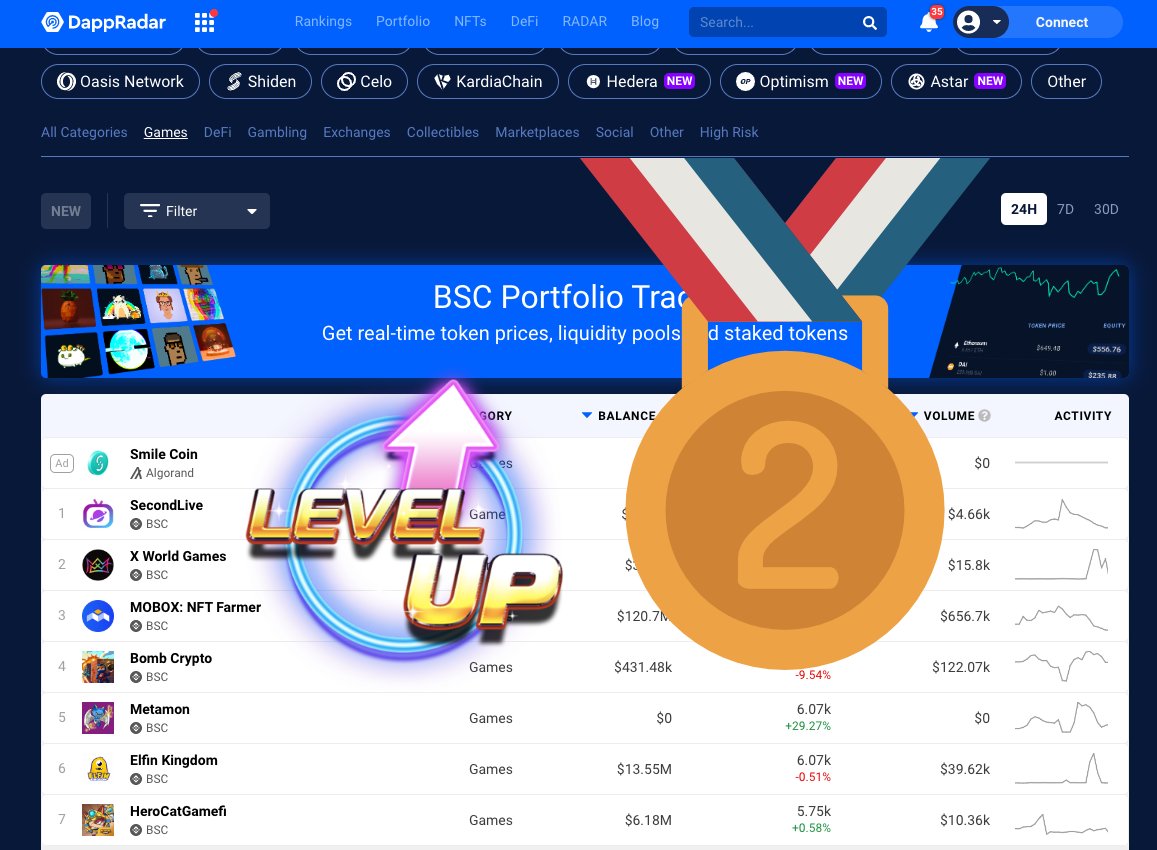Click the Connect button
1157x850 pixels.
tap(1061, 22)
